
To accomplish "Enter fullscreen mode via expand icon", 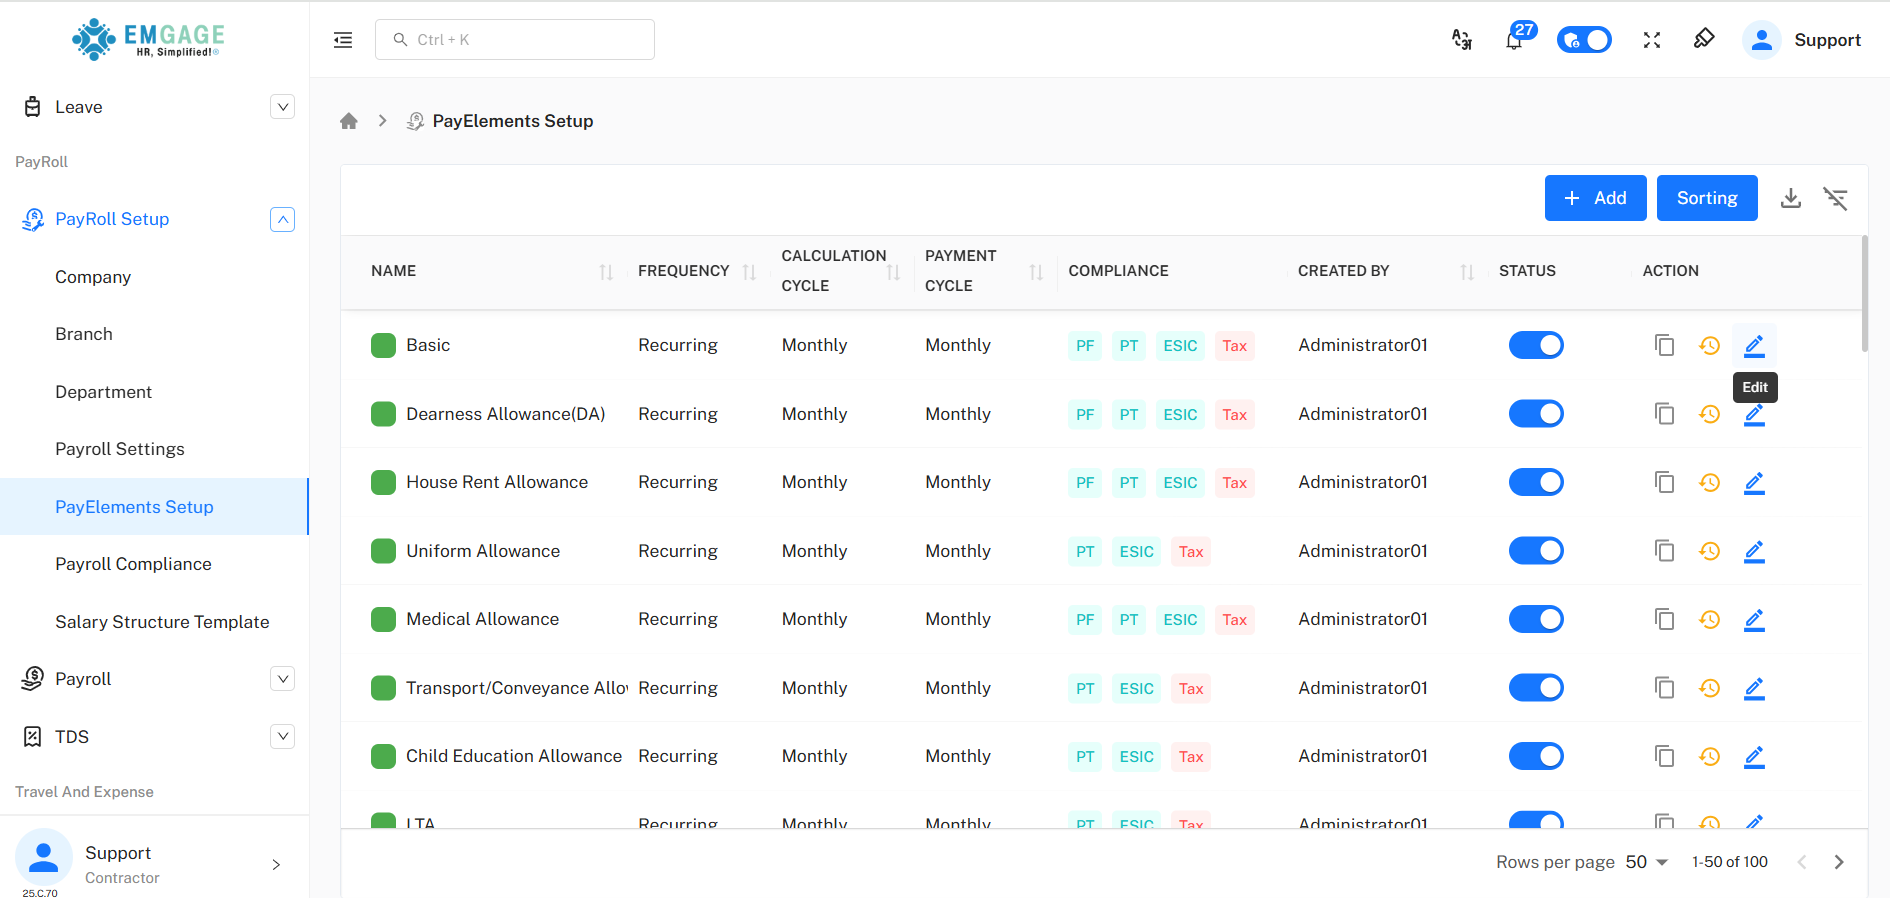I will [1651, 40].
